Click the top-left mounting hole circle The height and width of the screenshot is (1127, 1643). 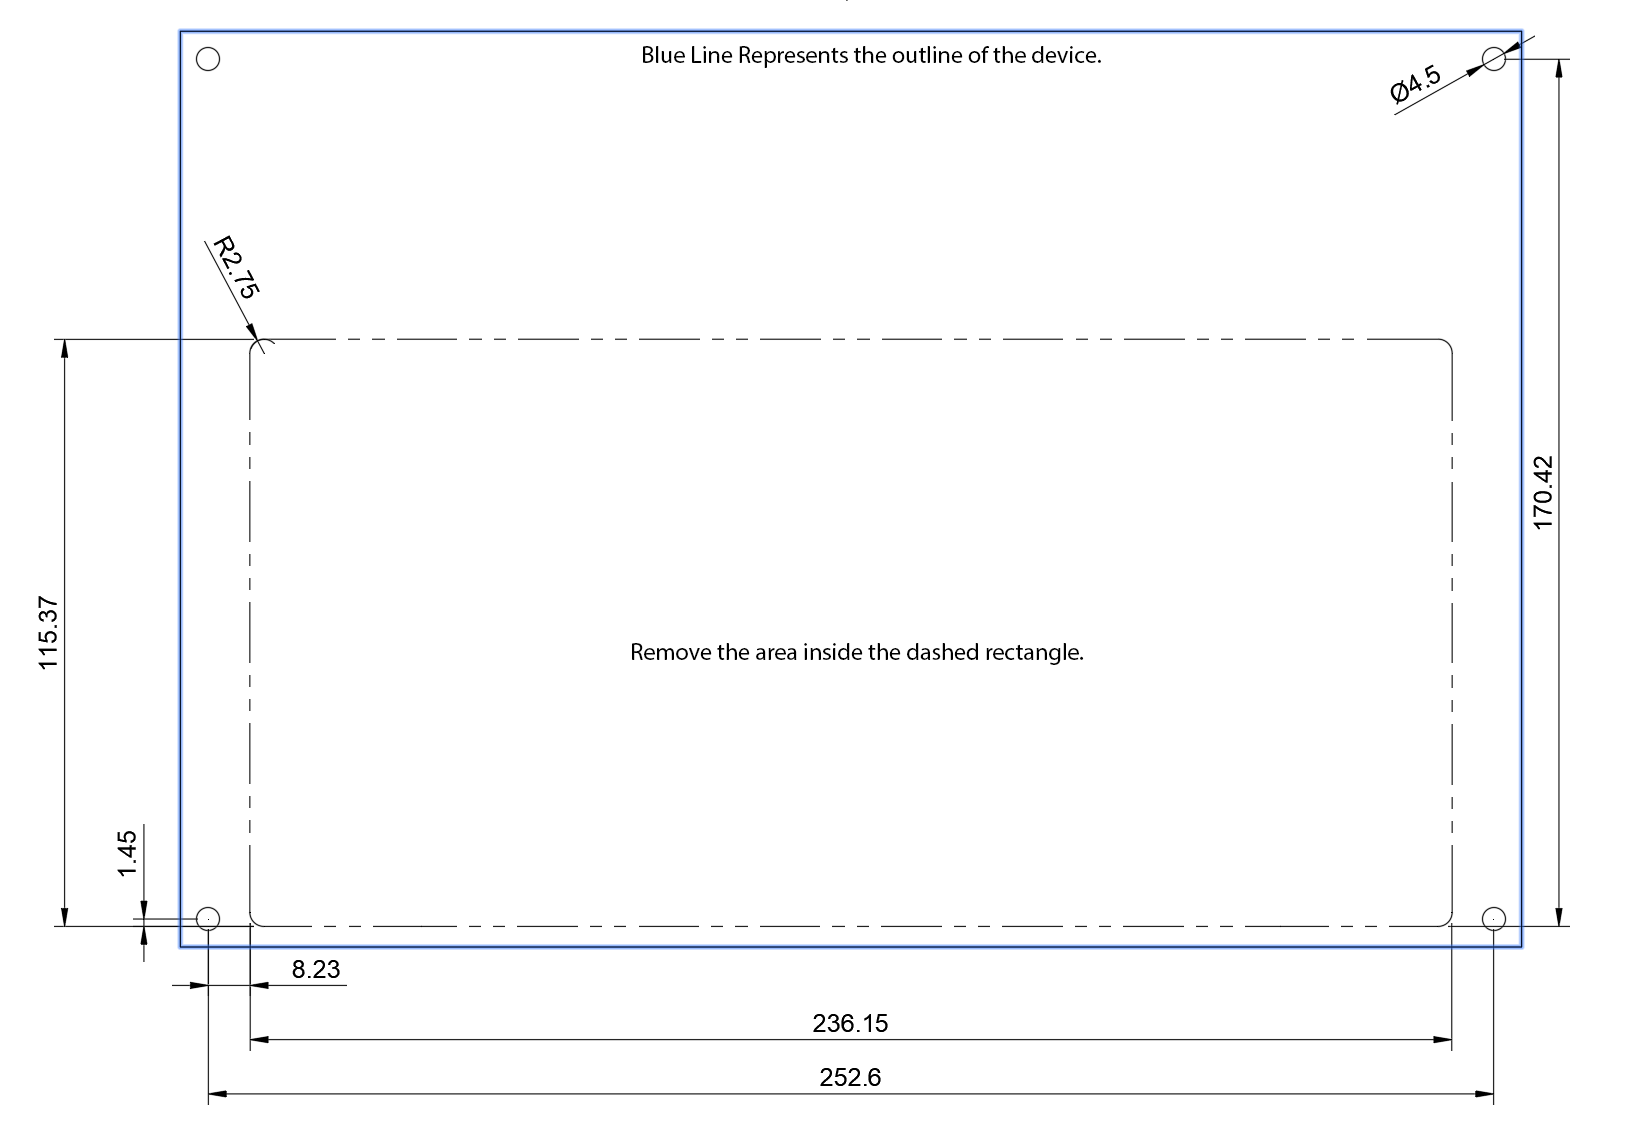point(208,59)
